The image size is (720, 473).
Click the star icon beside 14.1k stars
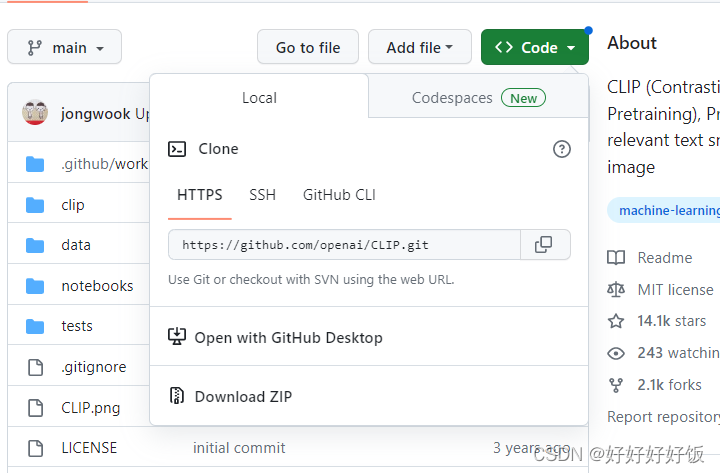click(x=616, y=321)
